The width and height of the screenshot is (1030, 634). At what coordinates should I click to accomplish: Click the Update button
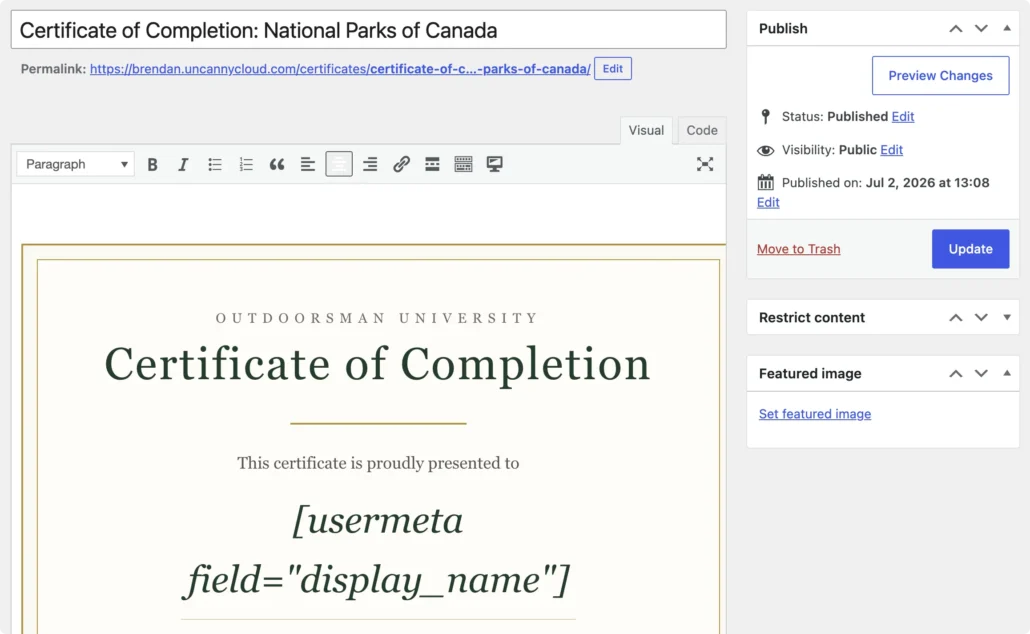pyautogui.click(x=970, y=249)
